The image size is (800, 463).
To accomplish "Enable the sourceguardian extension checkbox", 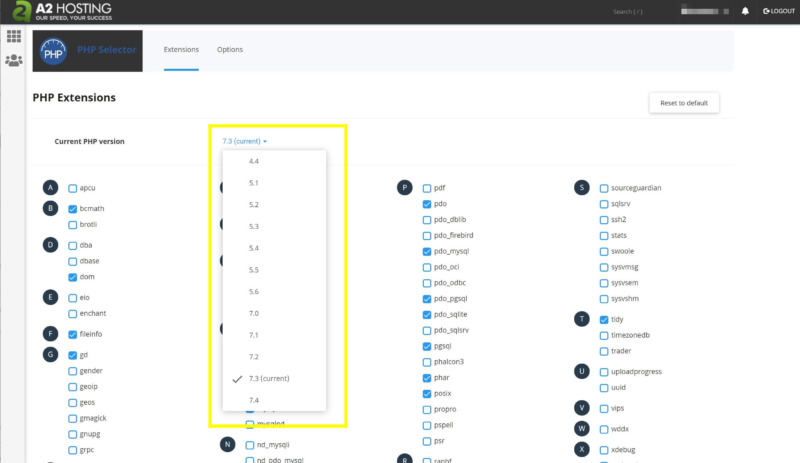I will coord(603,188).
